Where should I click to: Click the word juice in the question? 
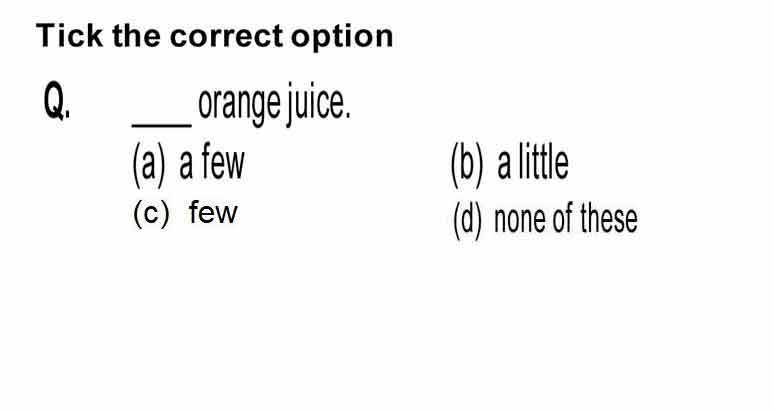point(317,103)
